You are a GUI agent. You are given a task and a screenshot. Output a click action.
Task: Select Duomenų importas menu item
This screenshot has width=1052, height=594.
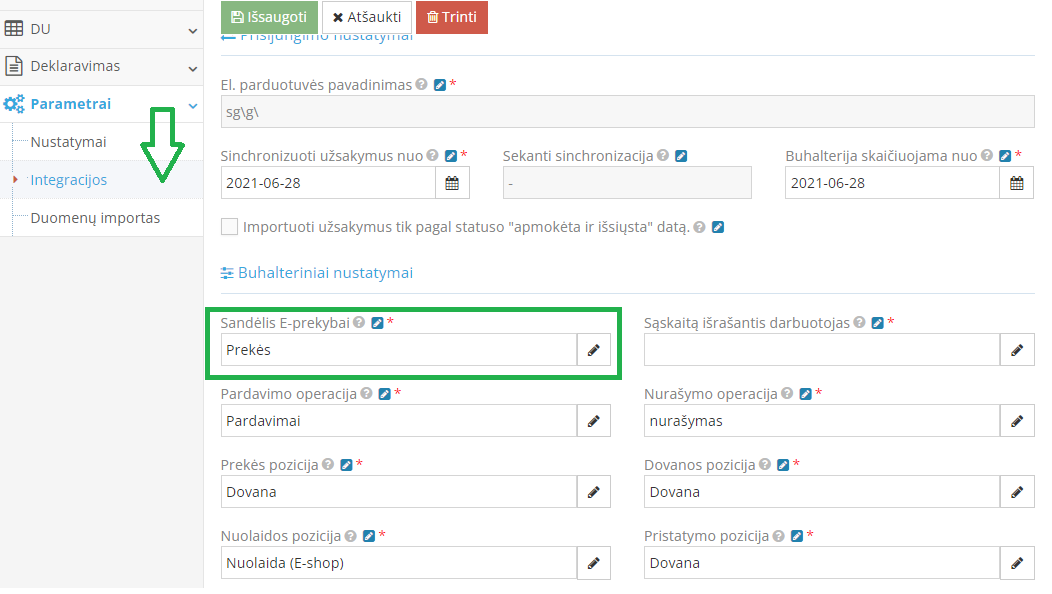tap(95, 218)
